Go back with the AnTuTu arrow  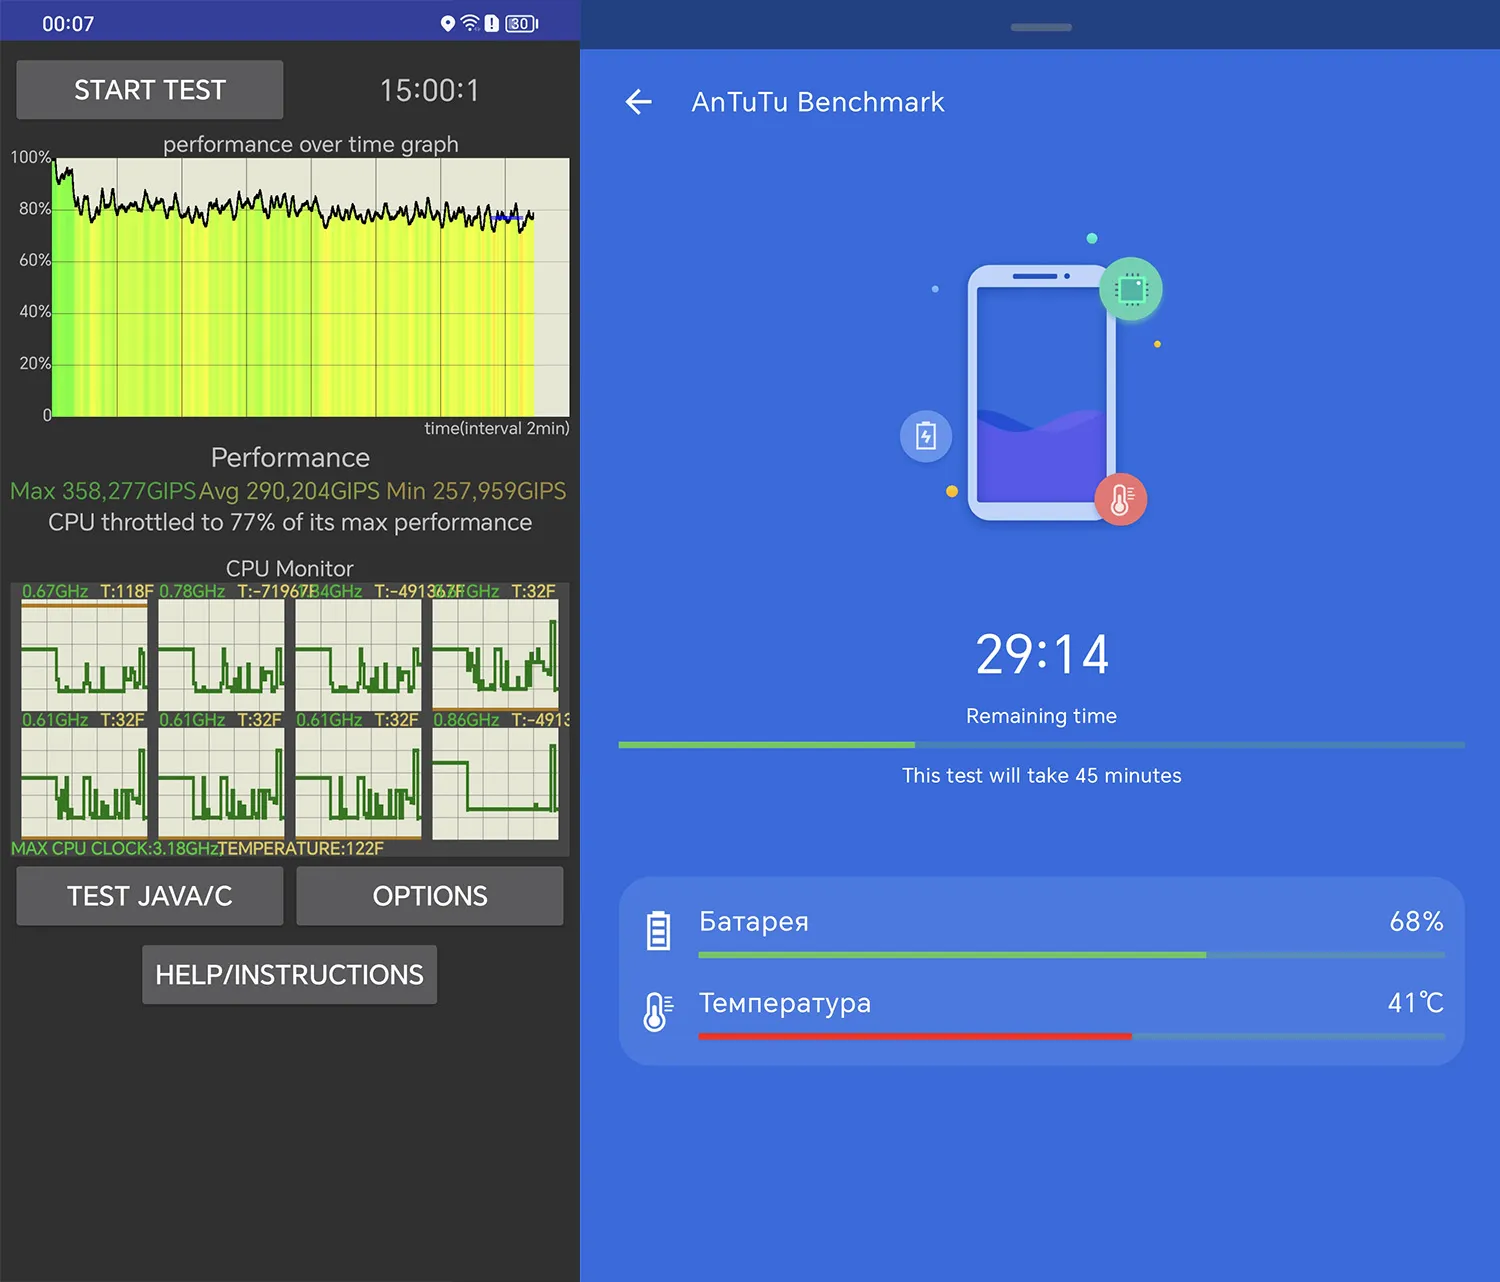pos(638,102)
